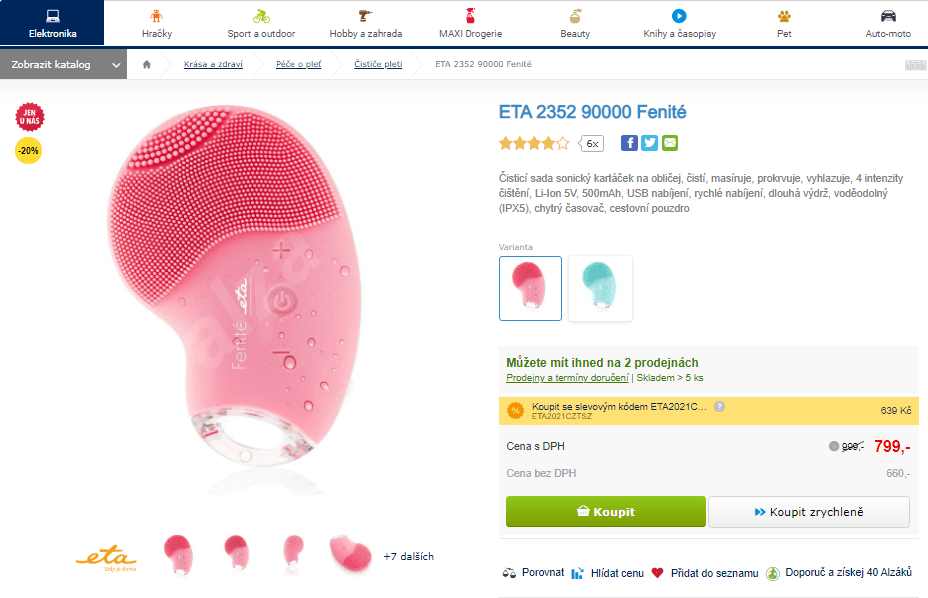This screenshot has width=928, height=598.
Task: Open the Hračky category tab
Action: pos(157,24)
